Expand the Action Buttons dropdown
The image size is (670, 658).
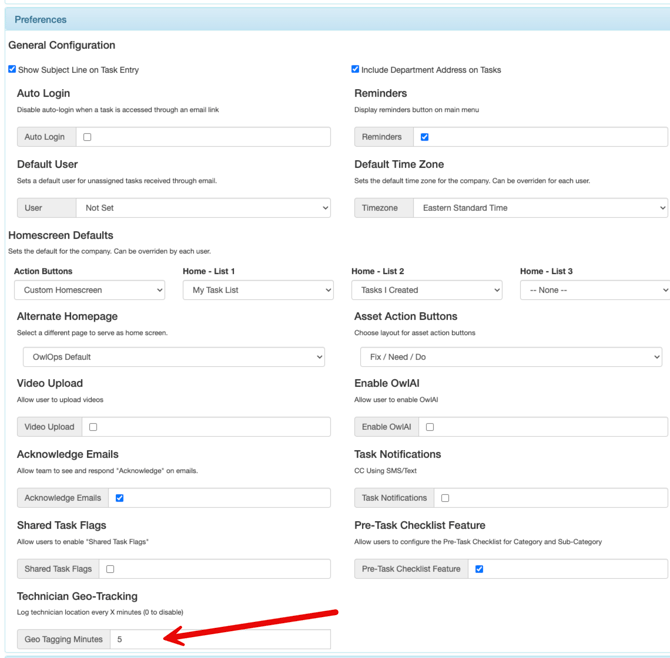(89, 290)
